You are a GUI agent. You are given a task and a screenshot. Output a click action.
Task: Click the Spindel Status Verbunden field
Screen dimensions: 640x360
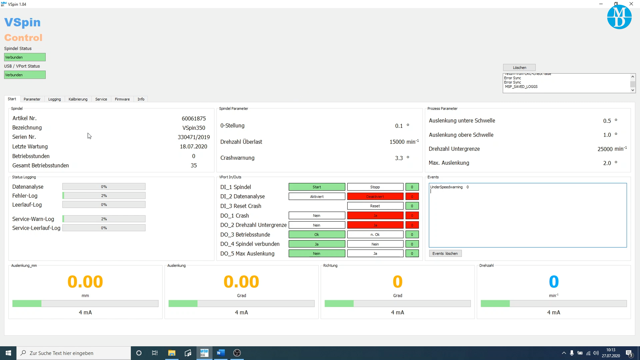click(25, 57)
